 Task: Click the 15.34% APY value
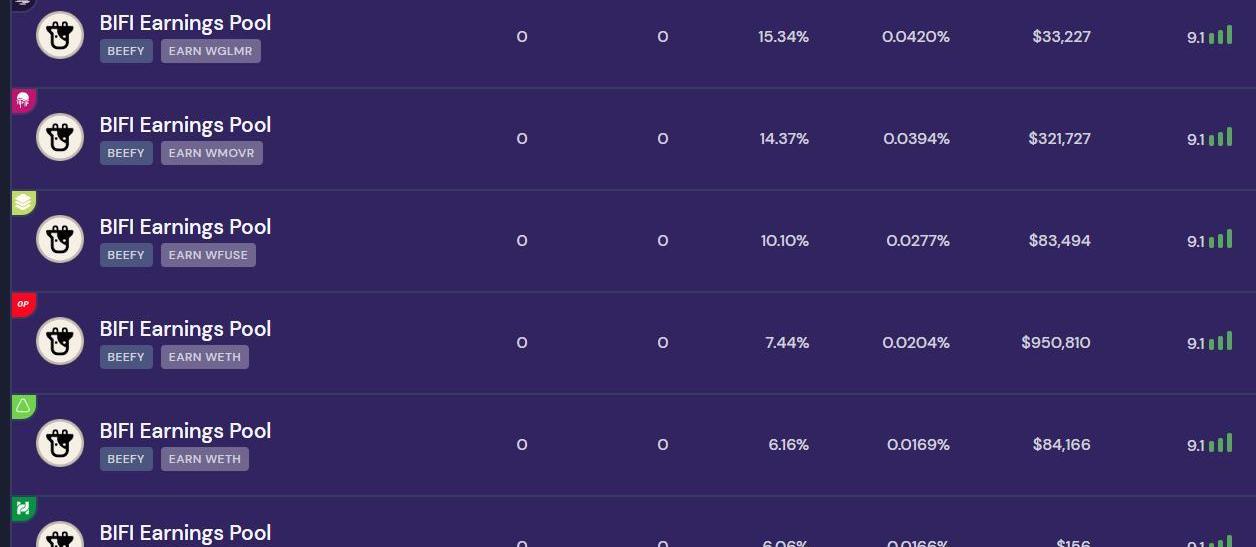pyautogui.click(x=783, y=37)
